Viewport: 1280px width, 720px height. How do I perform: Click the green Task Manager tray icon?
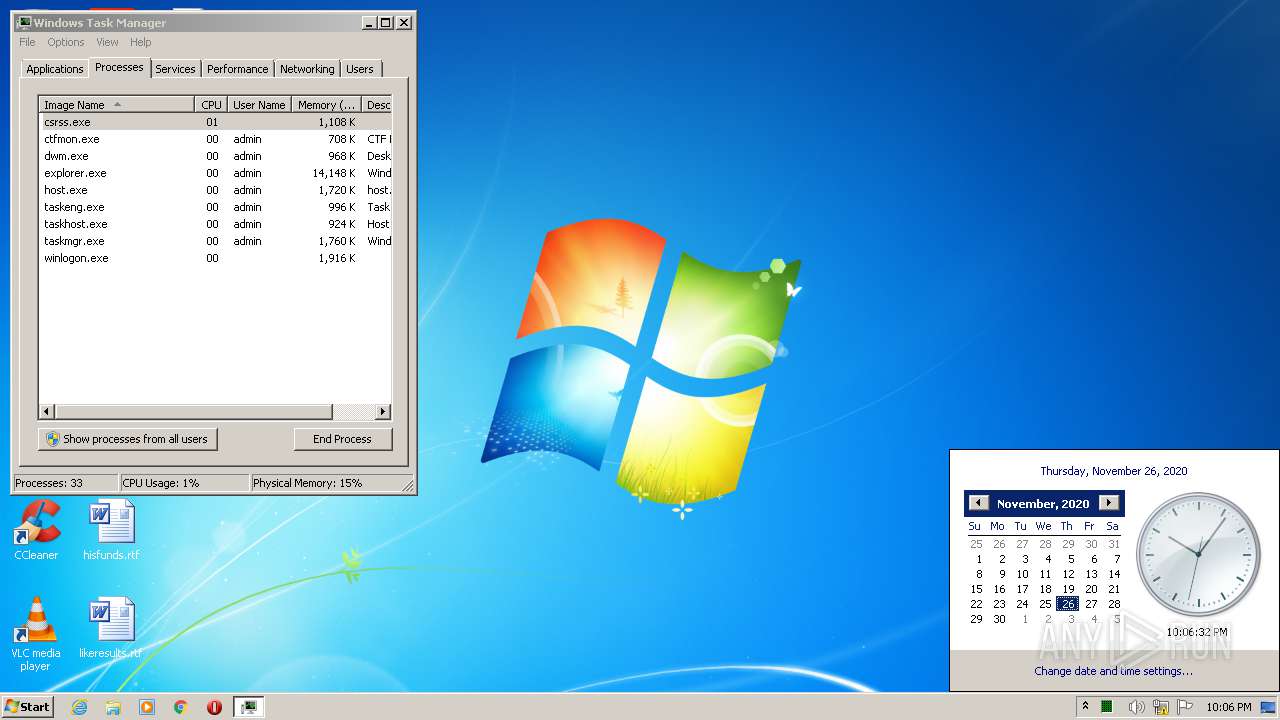tap(1107, 707)
